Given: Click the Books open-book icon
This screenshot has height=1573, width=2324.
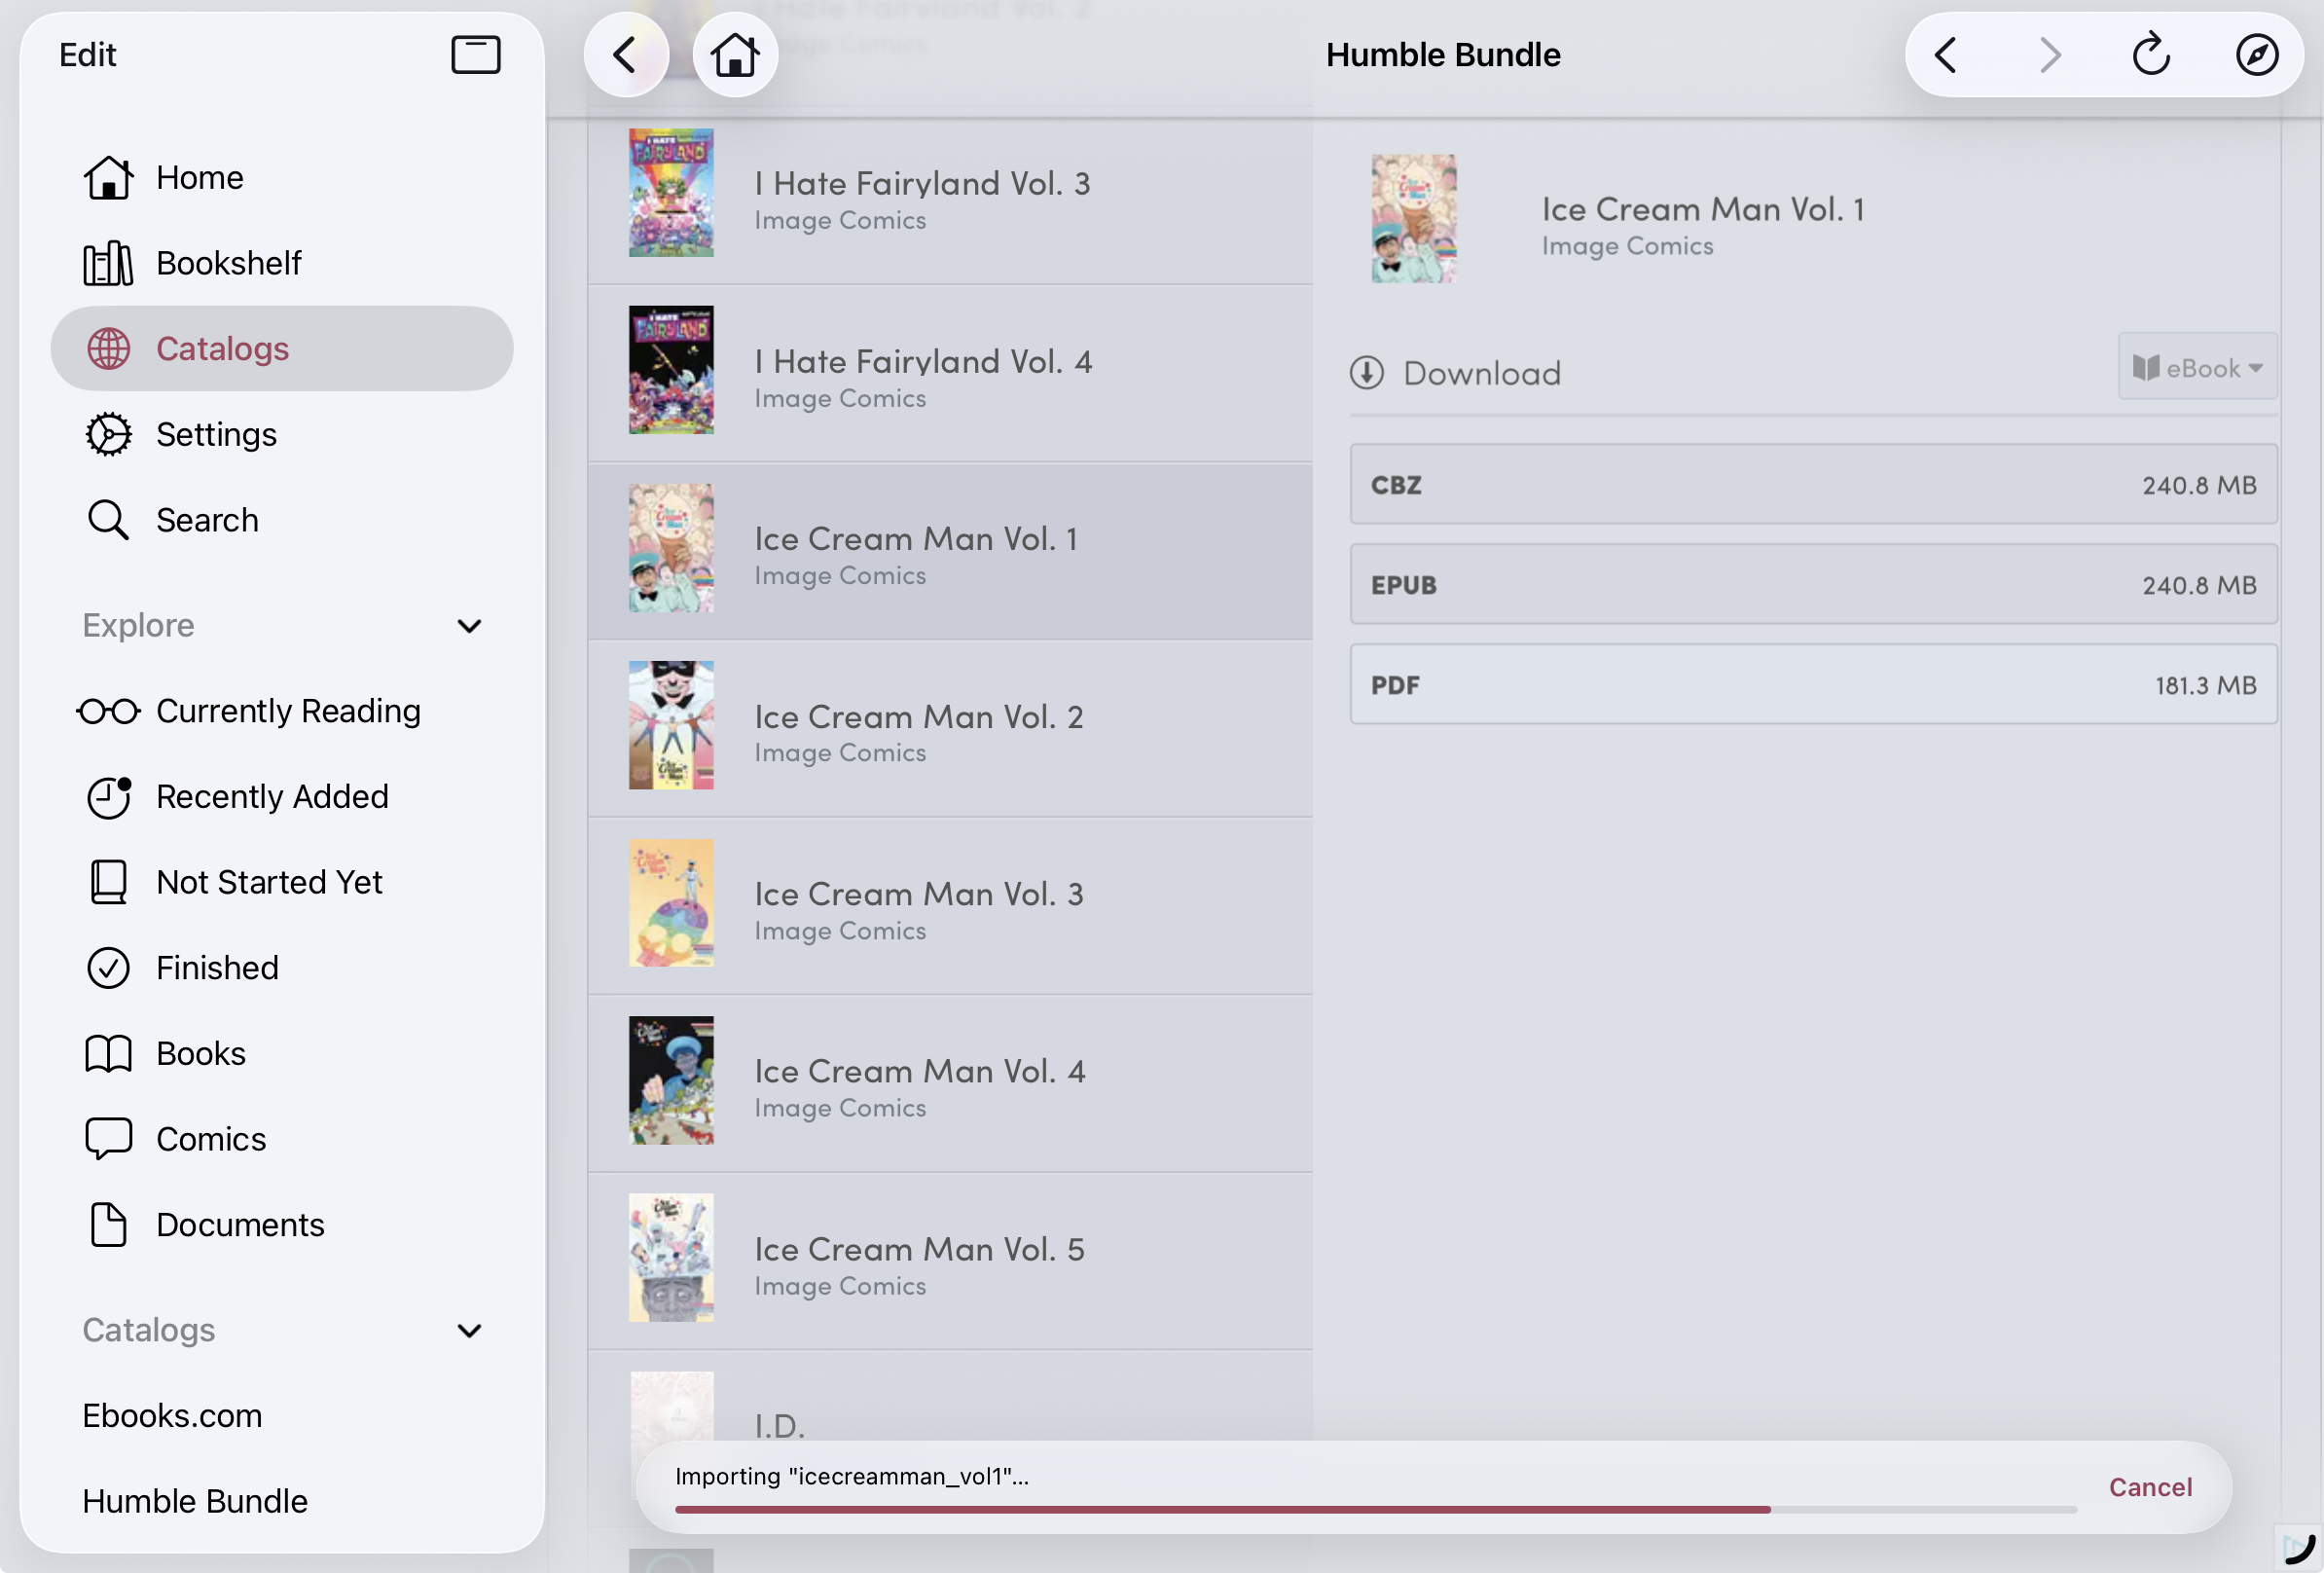Looking at the screenshot, I should 108,1054.
